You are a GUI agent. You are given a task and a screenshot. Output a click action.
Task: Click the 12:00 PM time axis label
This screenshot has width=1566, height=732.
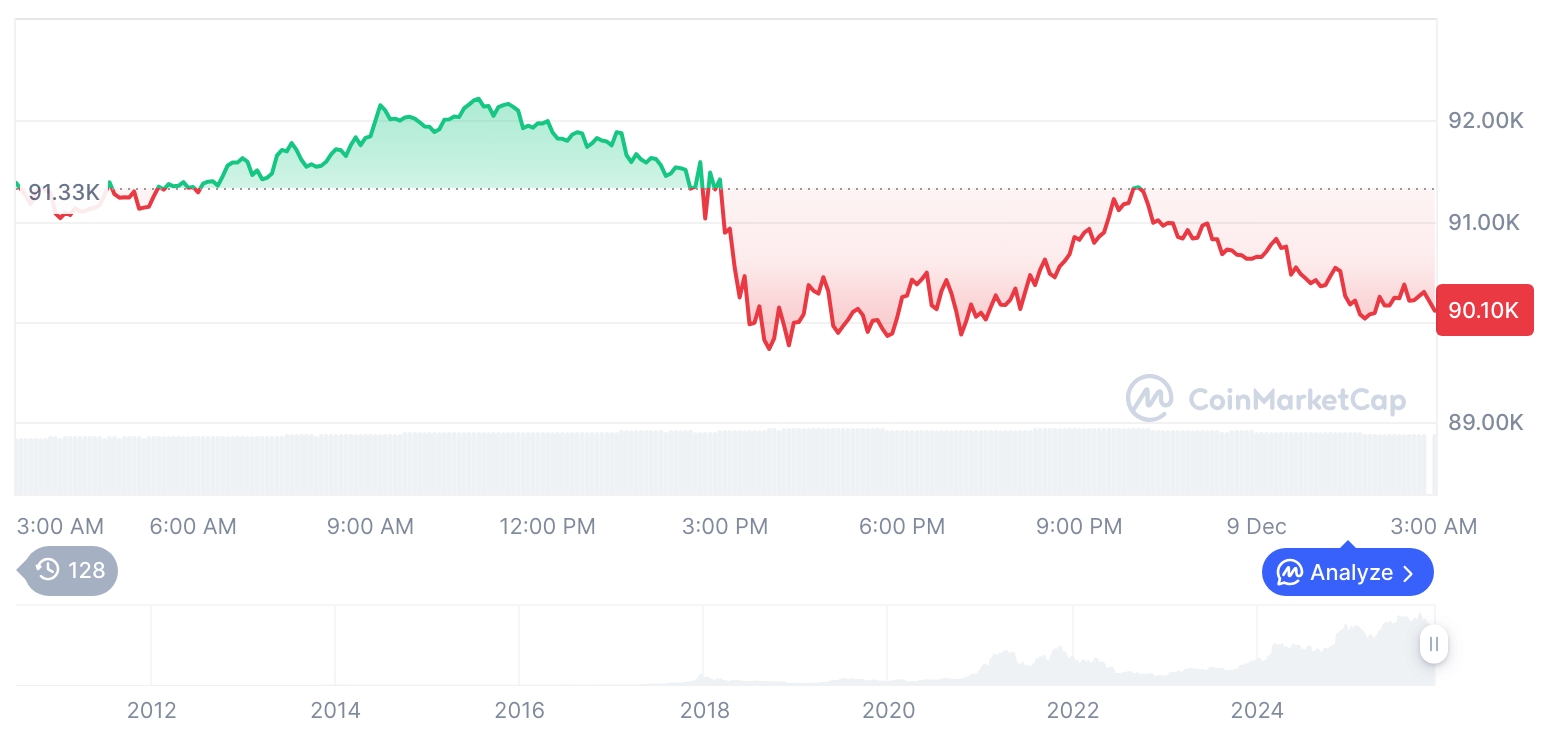pos(547,526)
